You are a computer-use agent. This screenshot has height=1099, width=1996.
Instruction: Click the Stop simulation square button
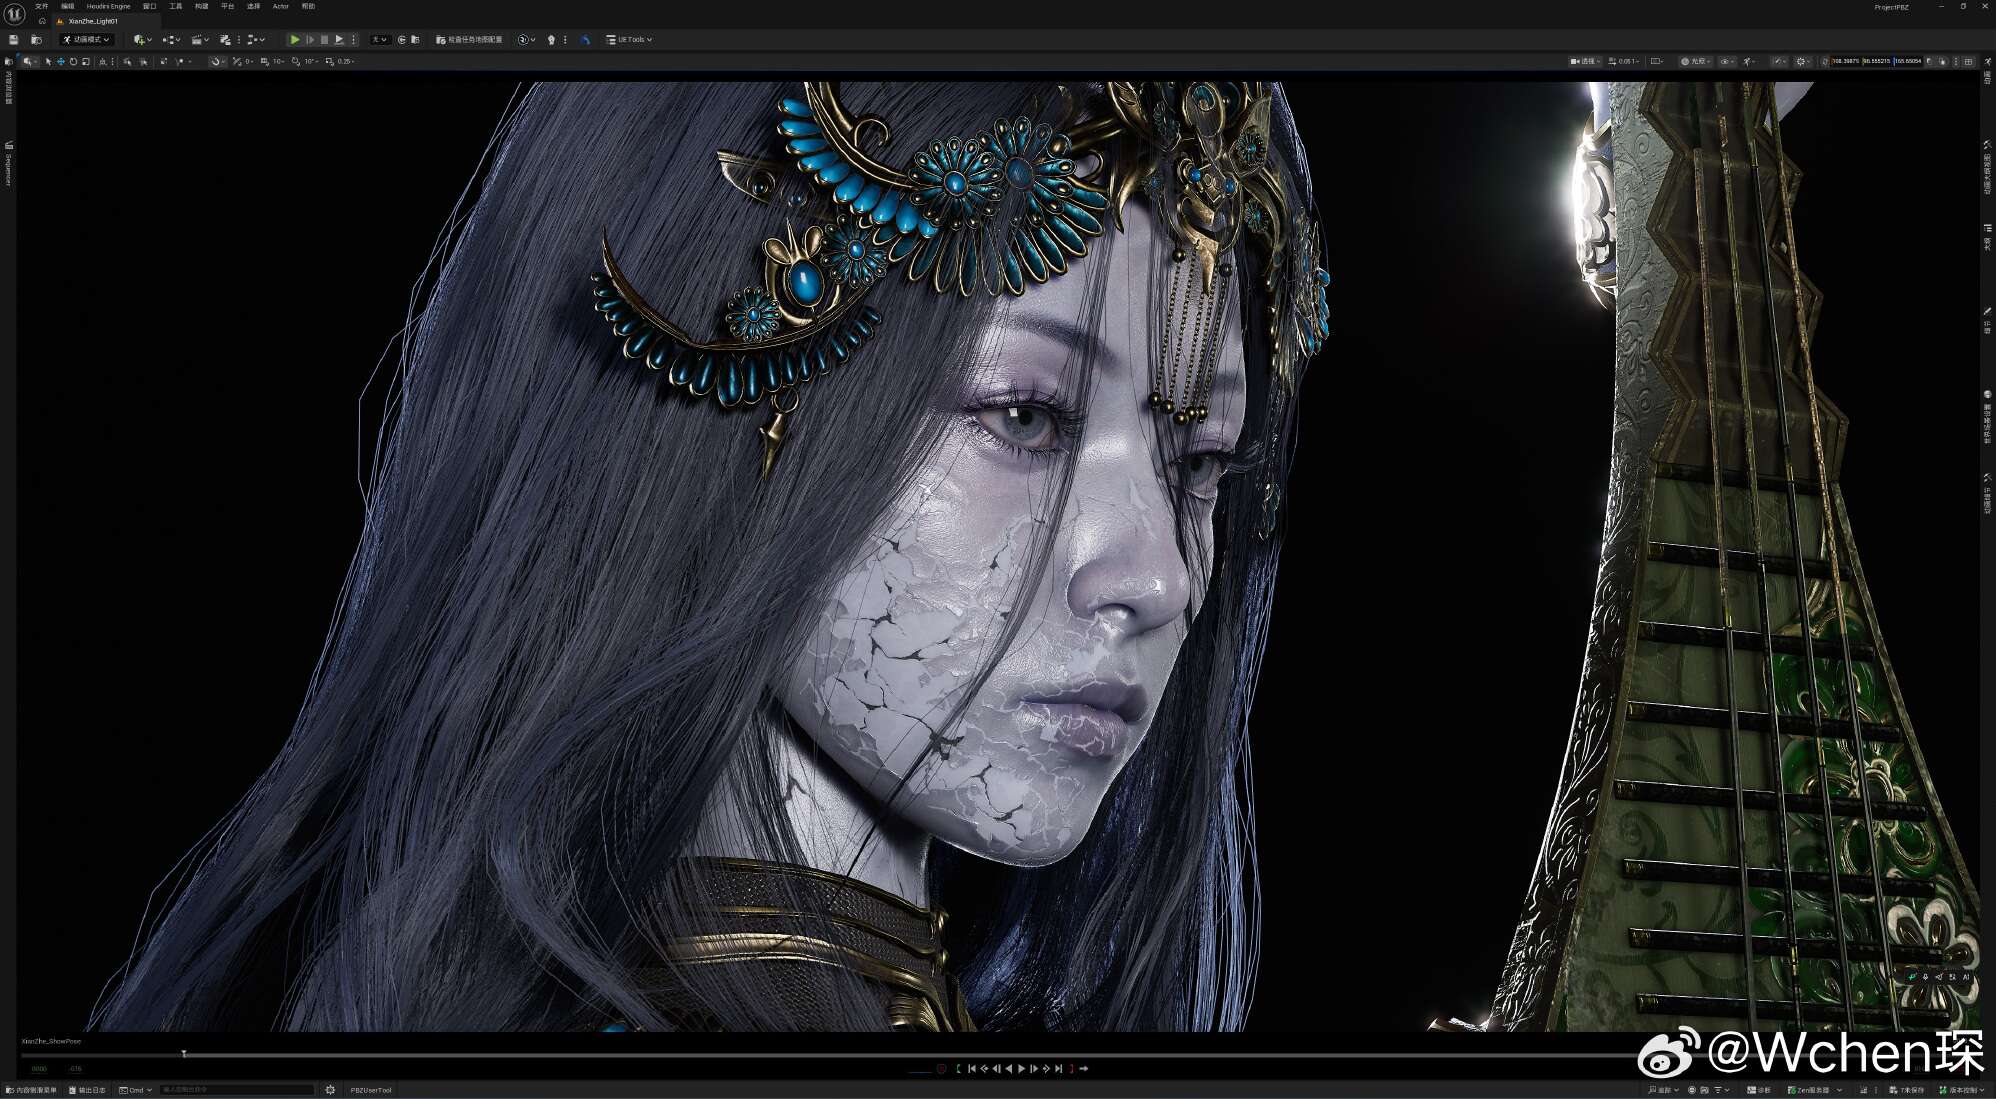[324, 40]
